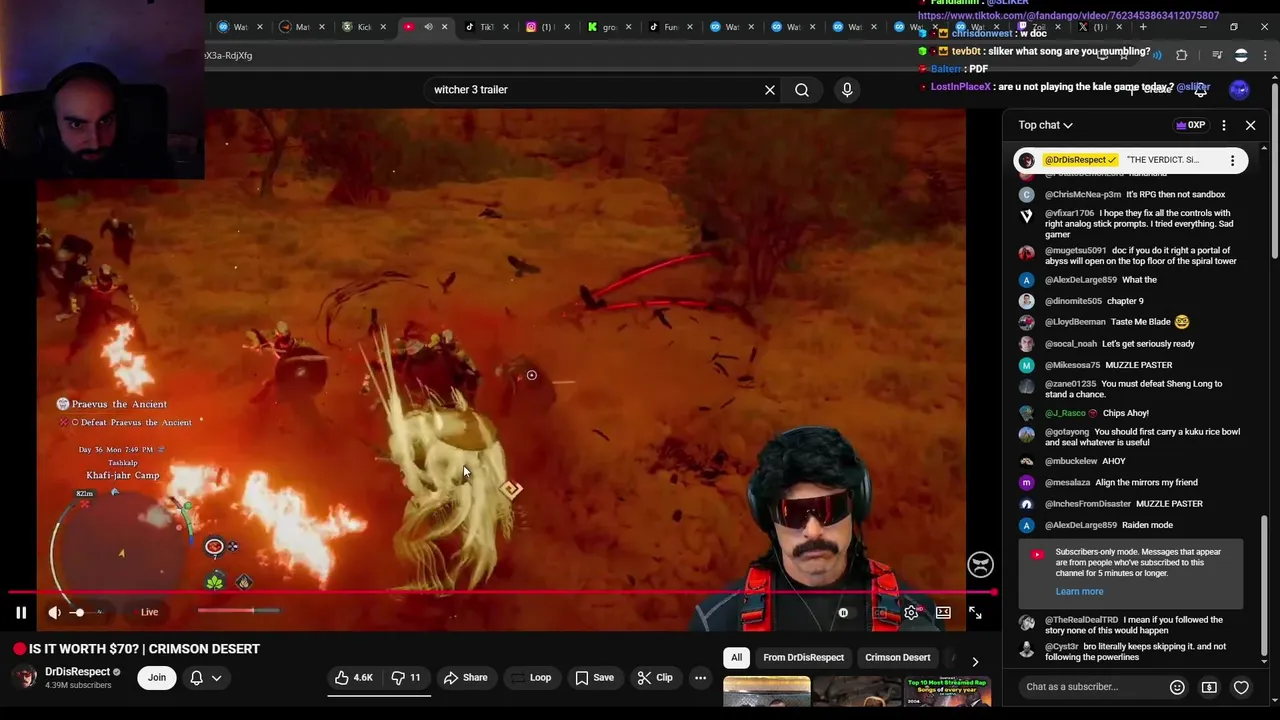1280x720 pixels.
Task: Pause the live stream video
Action: click(x=21, y=612)
